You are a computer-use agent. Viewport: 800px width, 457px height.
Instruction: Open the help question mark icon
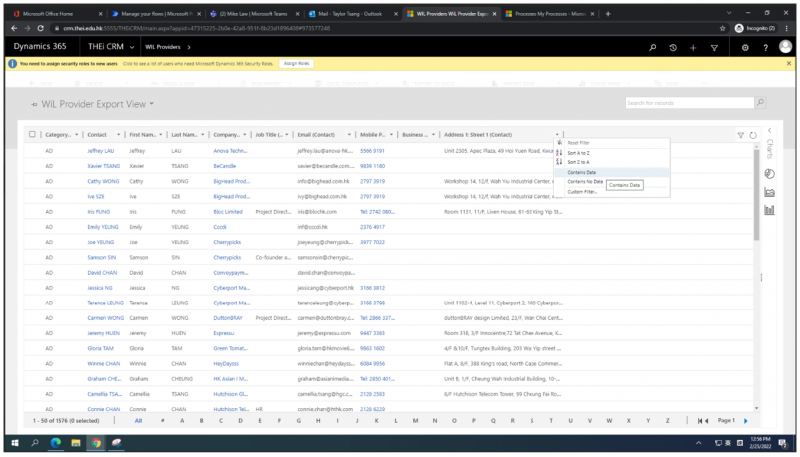click(x=765, y=47)
